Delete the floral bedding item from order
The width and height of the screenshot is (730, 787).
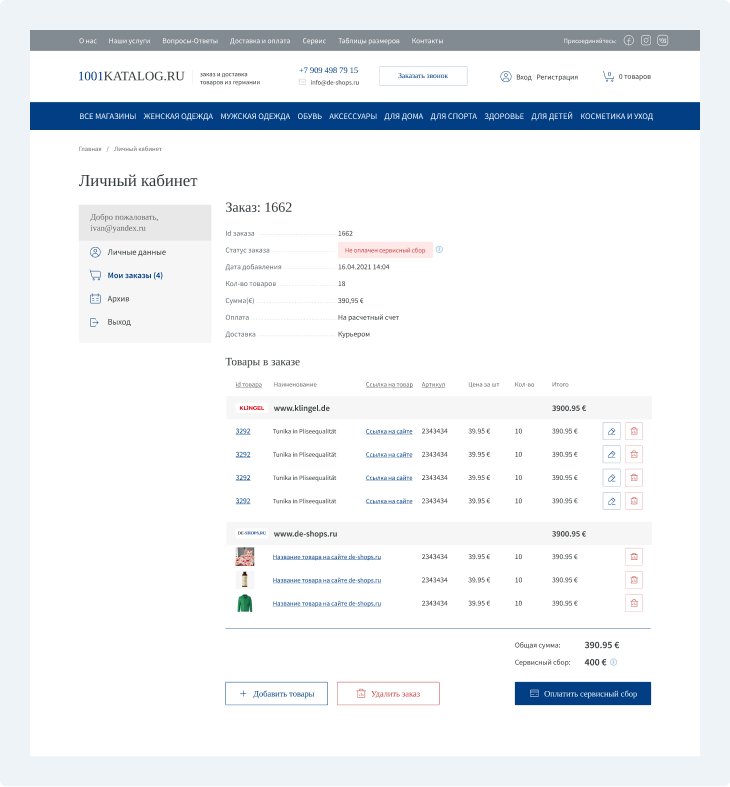[x=634, y=557]
